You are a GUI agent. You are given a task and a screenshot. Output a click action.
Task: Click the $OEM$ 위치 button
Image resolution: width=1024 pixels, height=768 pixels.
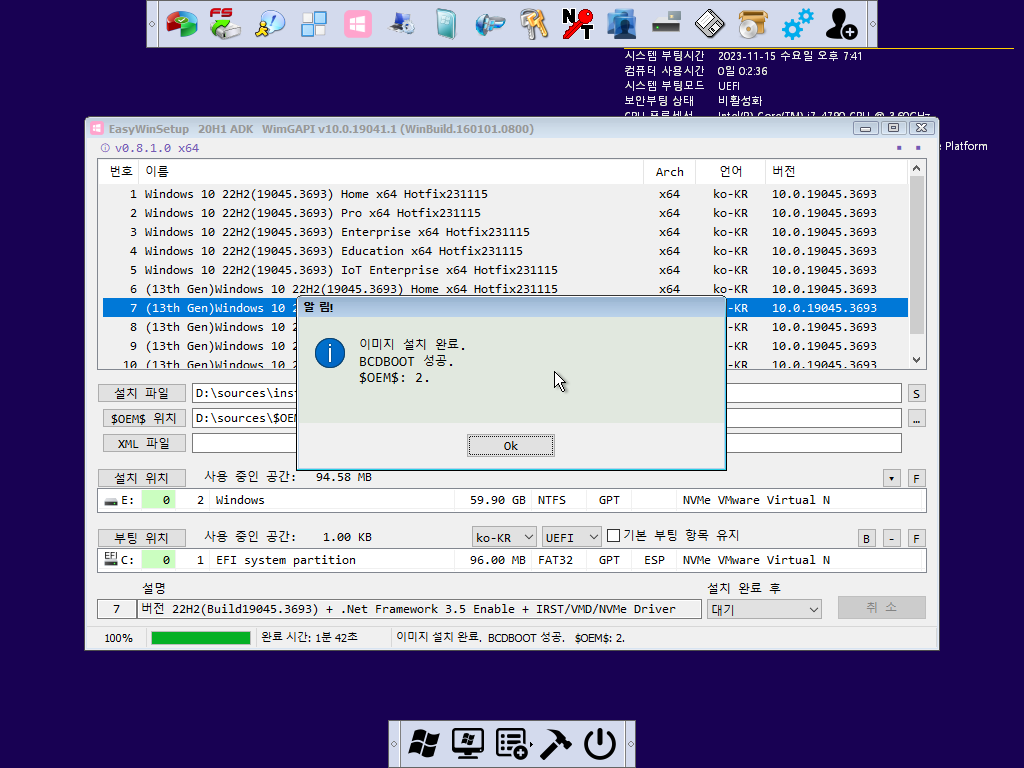144,418
